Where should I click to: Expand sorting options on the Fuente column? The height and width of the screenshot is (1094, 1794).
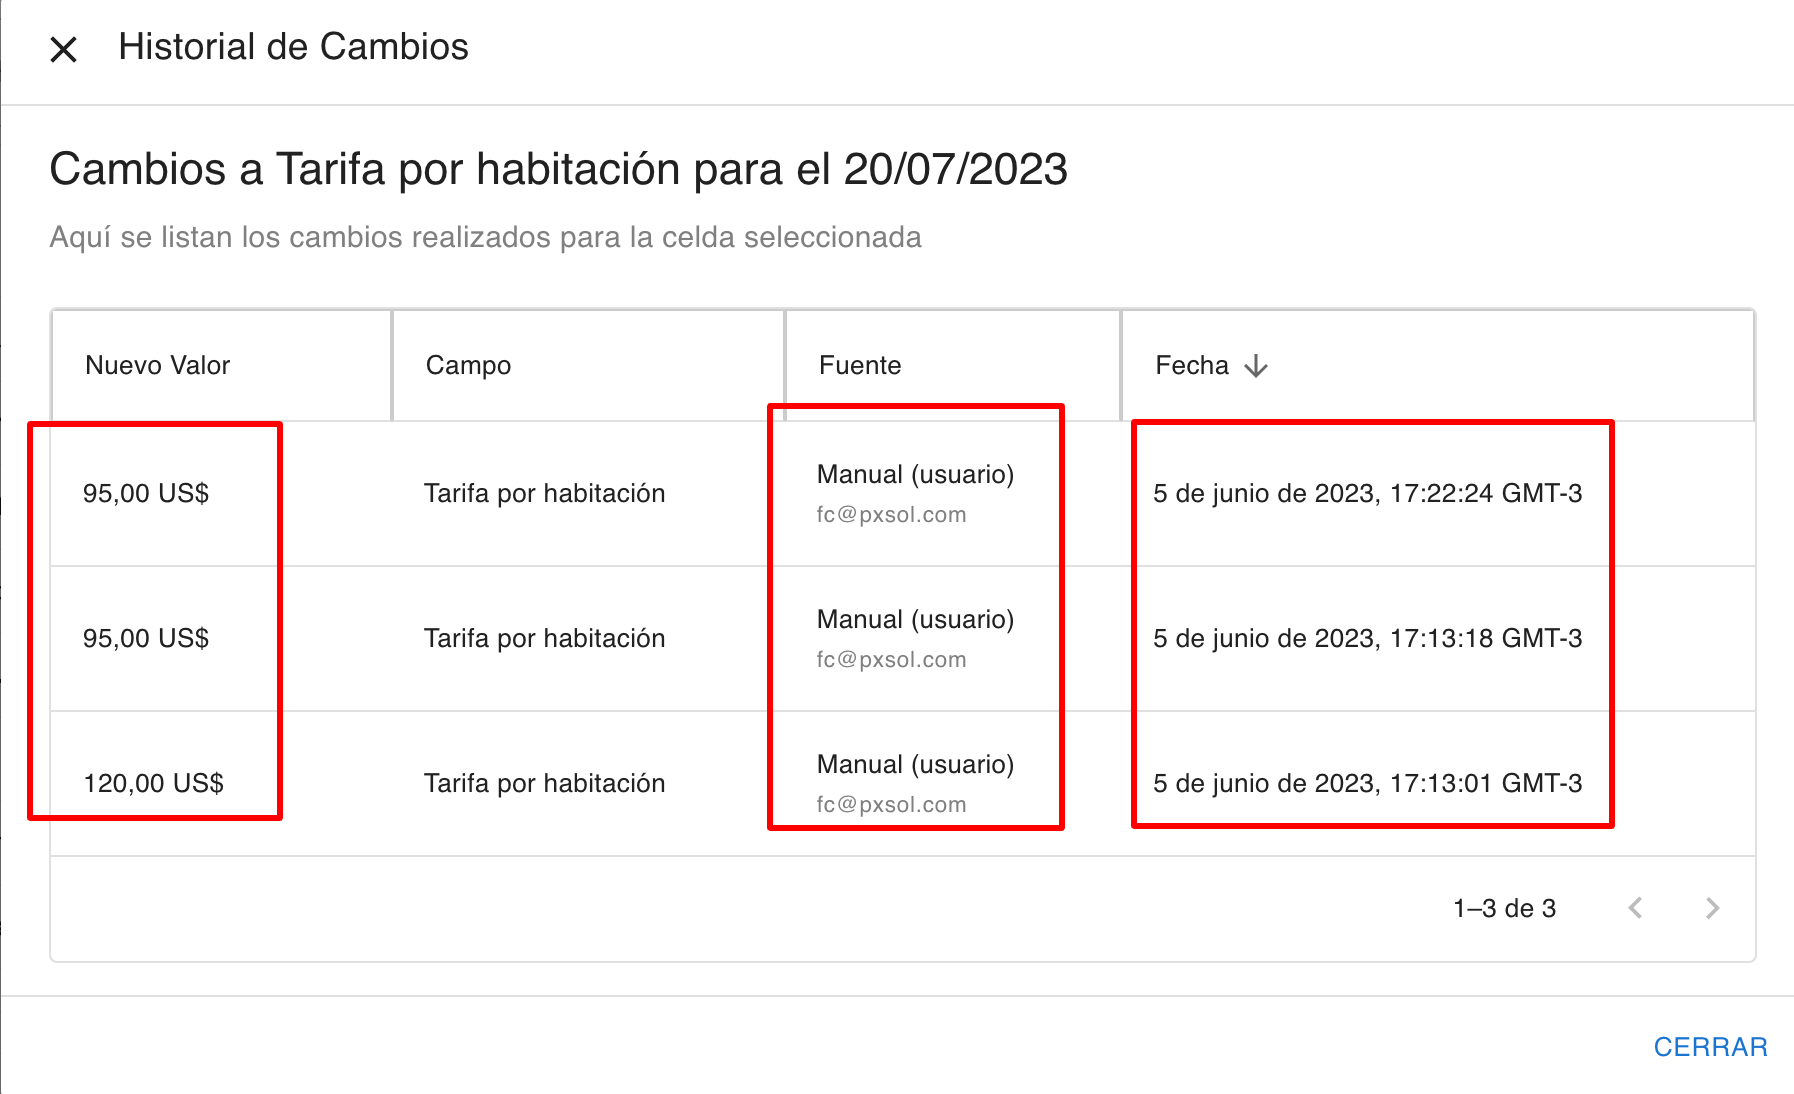(x=860, y=365)
